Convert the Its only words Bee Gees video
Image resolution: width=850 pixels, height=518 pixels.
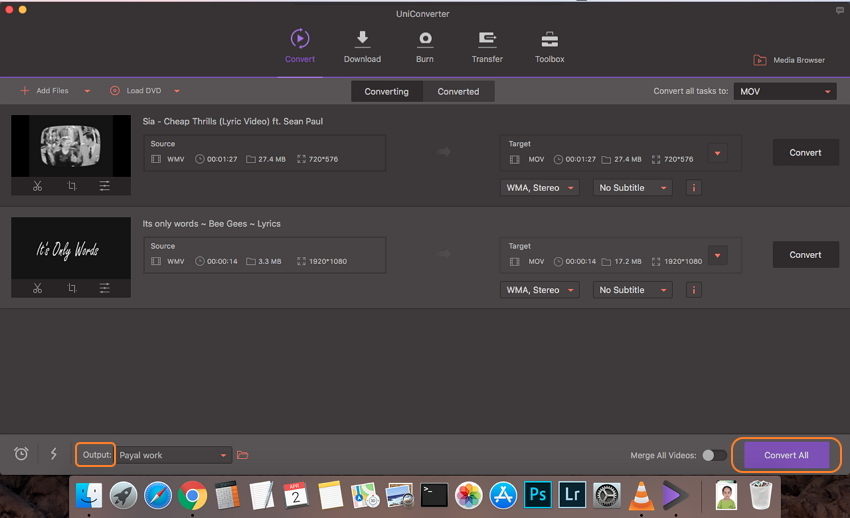tap(806, 255)
